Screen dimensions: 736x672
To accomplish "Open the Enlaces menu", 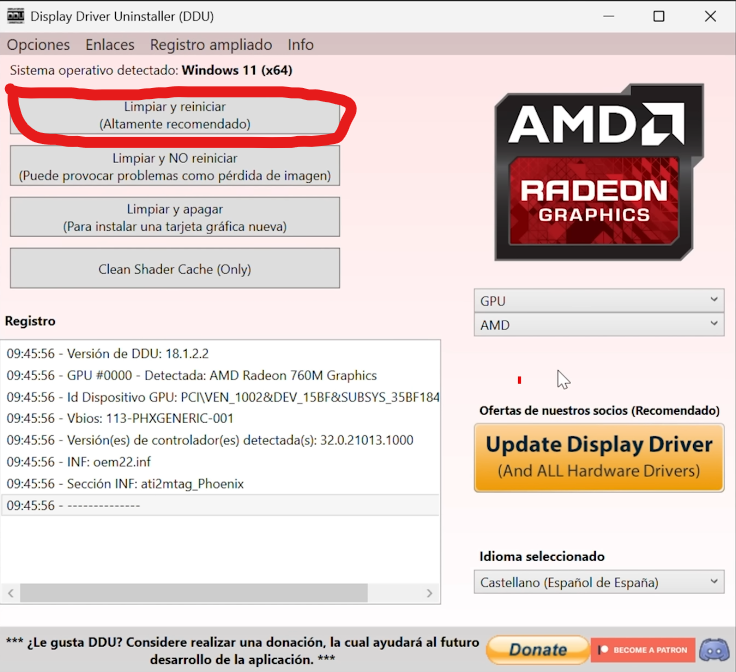I will 110,45.
